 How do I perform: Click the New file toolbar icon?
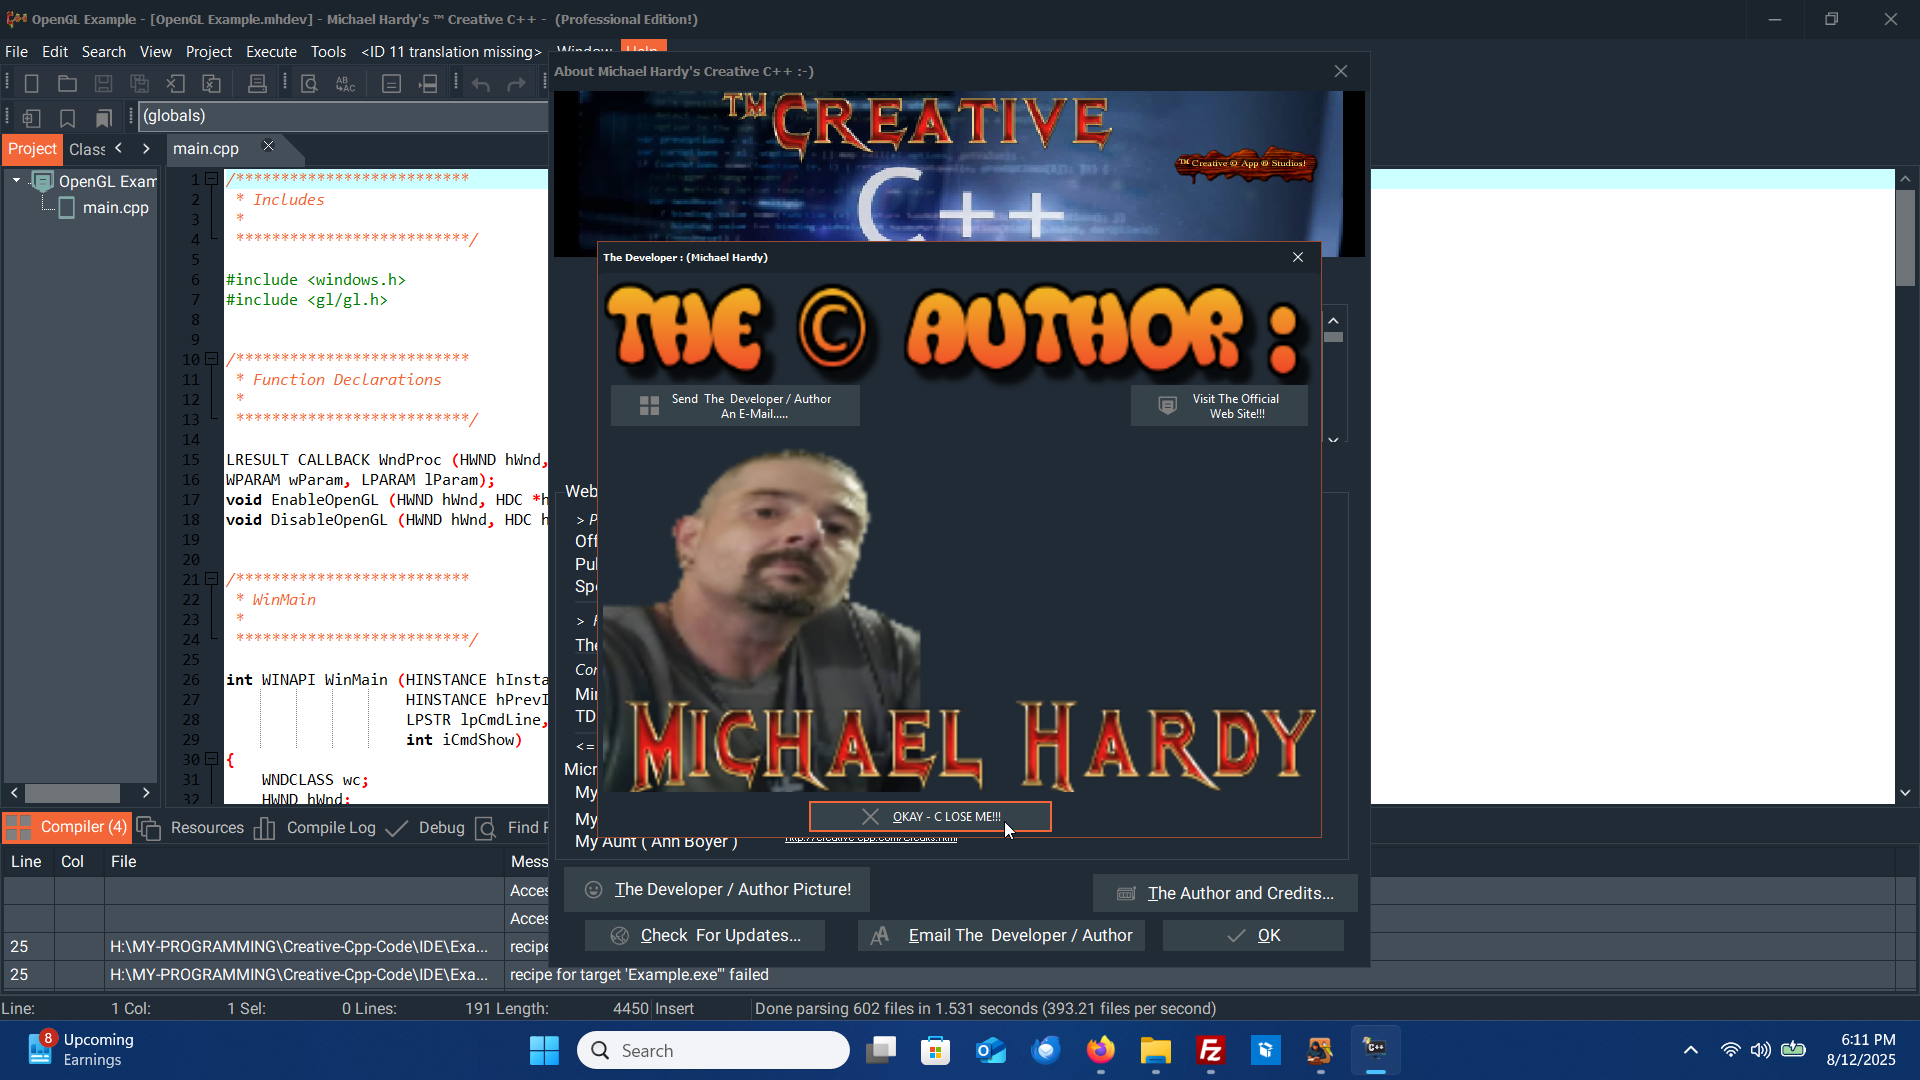point(31,84)
